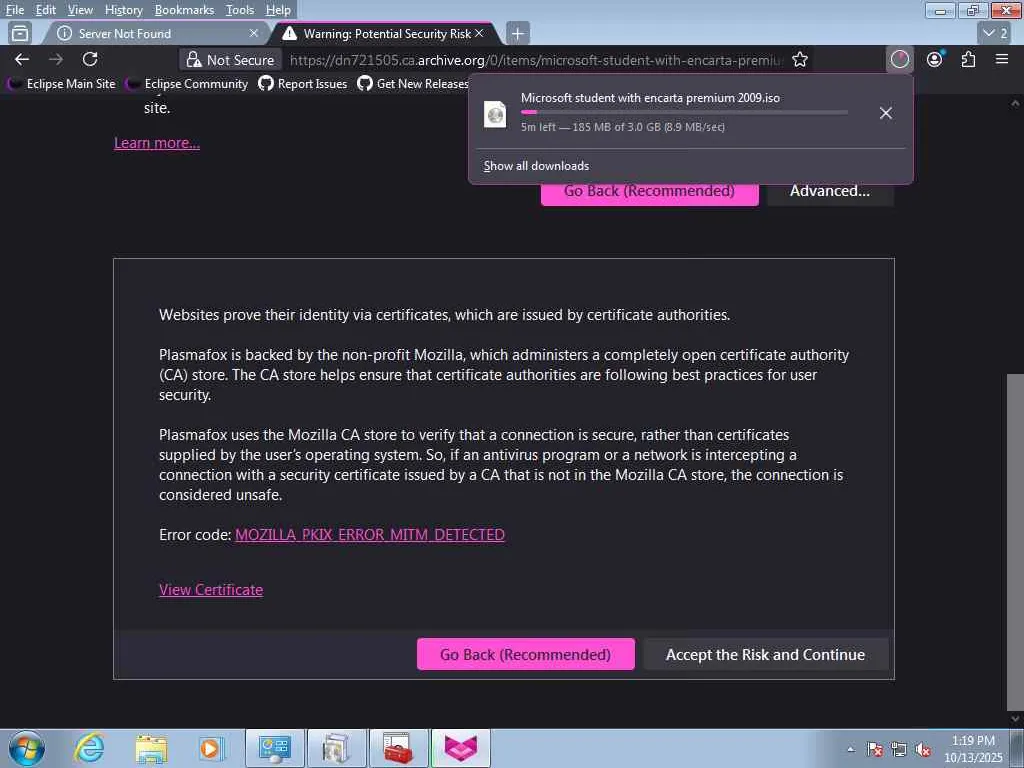
Task: Open the Edit menu
Action: click(x=46, y=10)
